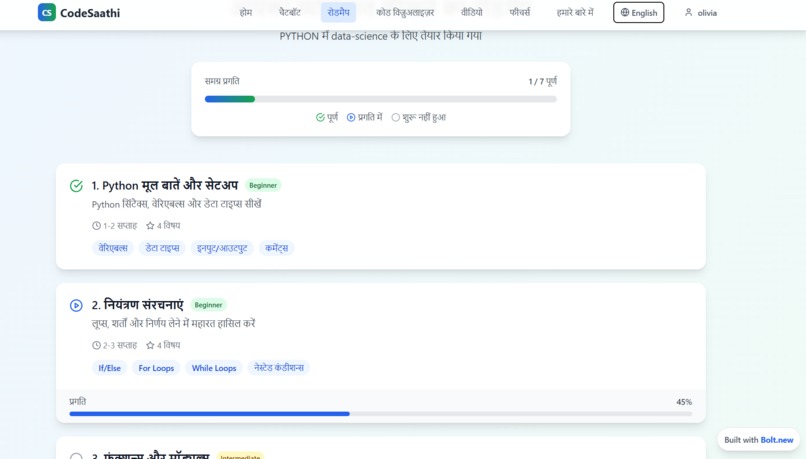Open the फीचर्स menu item
The image size is (806, 459).
519,12
